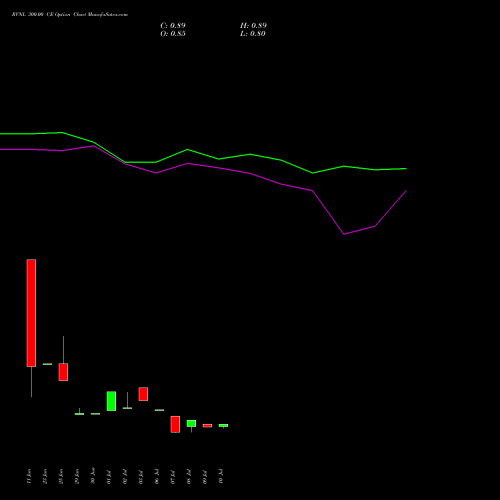Click the green indicator line
This screenshot has height=500, width=500.
203,154
